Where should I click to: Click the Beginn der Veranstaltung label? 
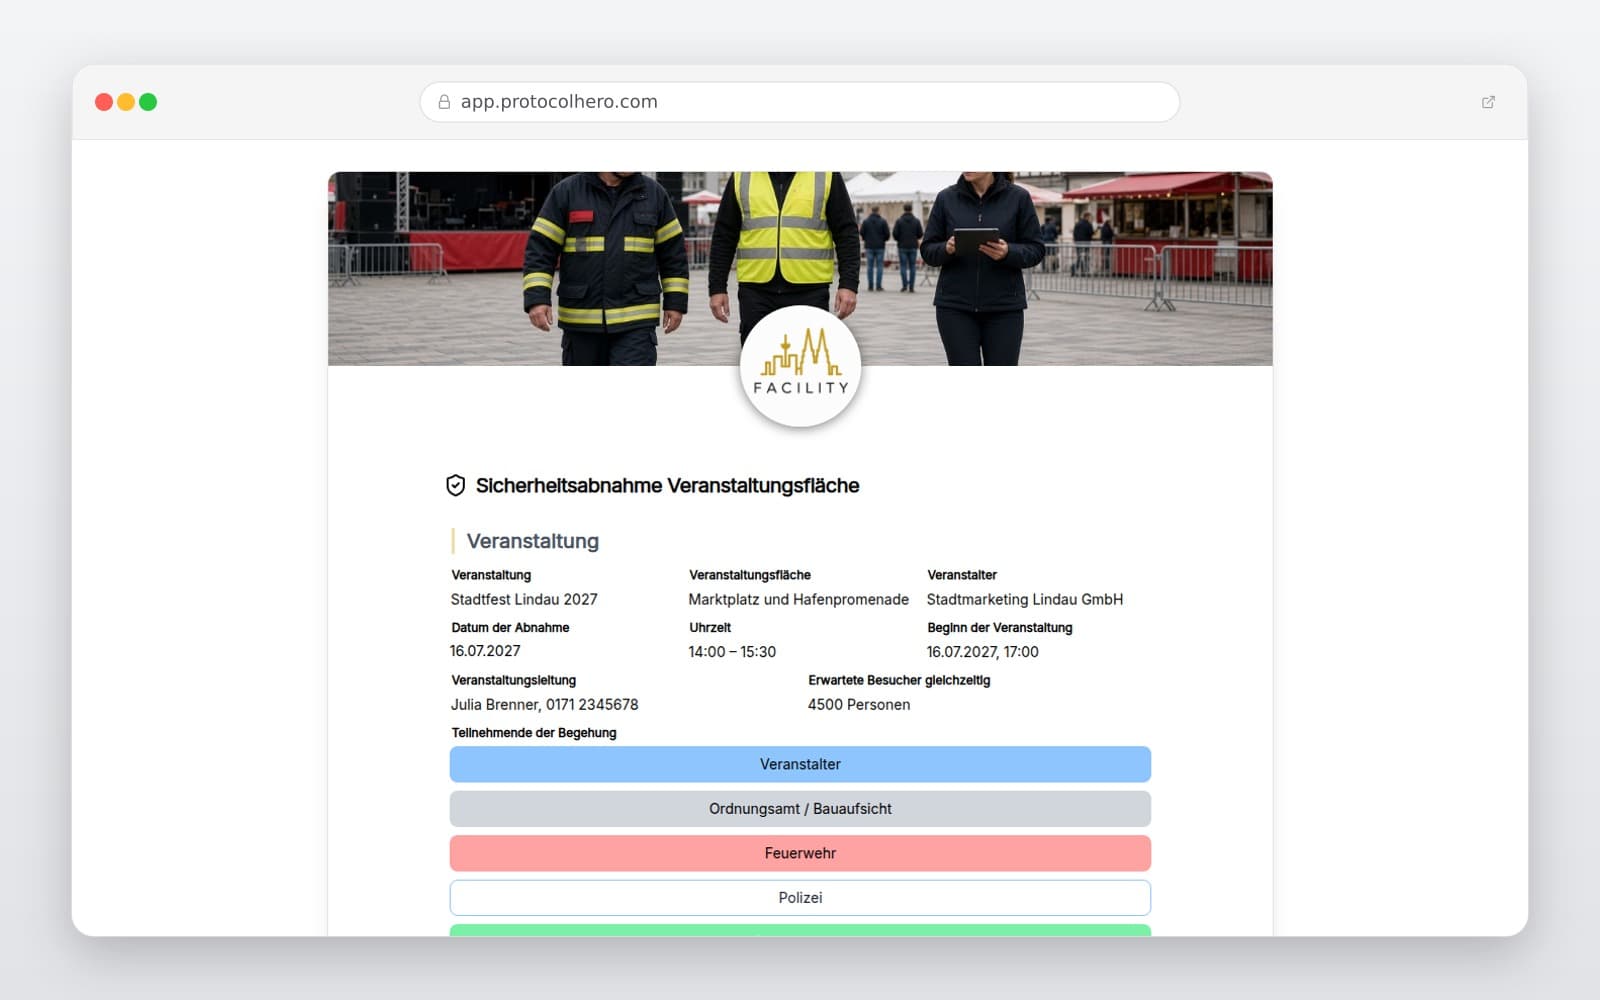point(1000,628)
